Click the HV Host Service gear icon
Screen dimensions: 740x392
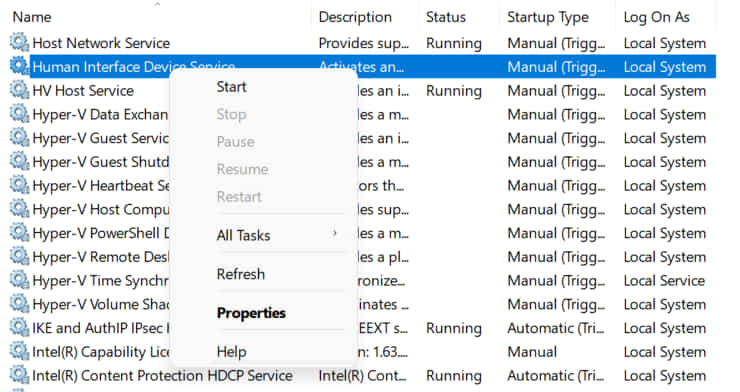19,90
